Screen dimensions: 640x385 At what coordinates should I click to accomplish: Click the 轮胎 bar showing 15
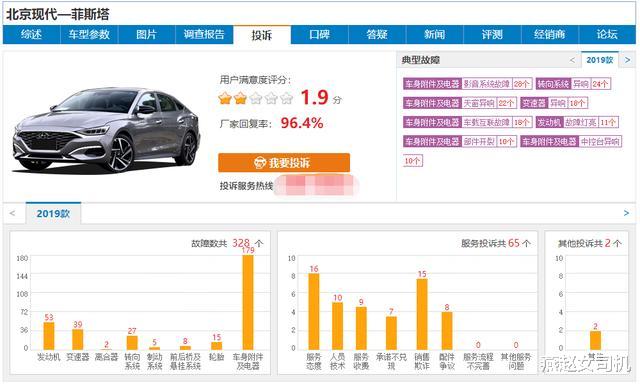click(x=216, y=346)
